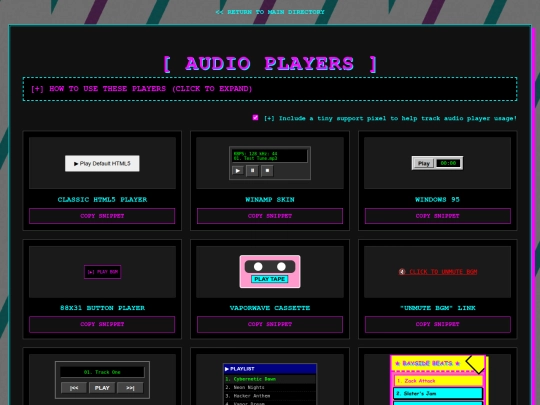Click the Bayside Beats yellow header
The width and height of the screenshot is (540, 405).
click(438, 363)
